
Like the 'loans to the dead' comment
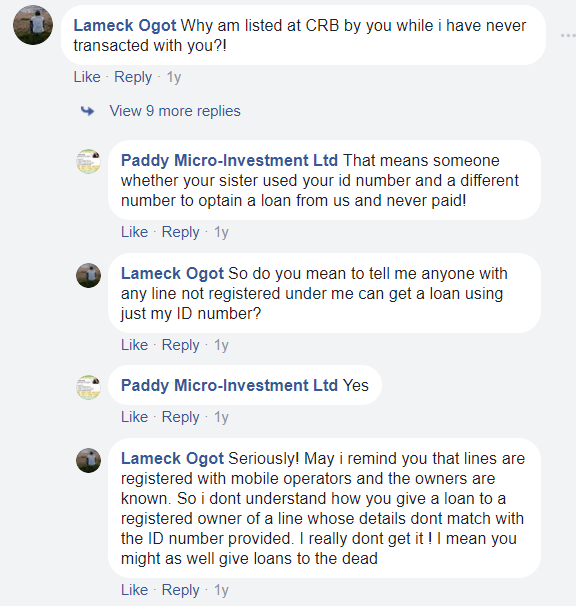coord(135,590)
